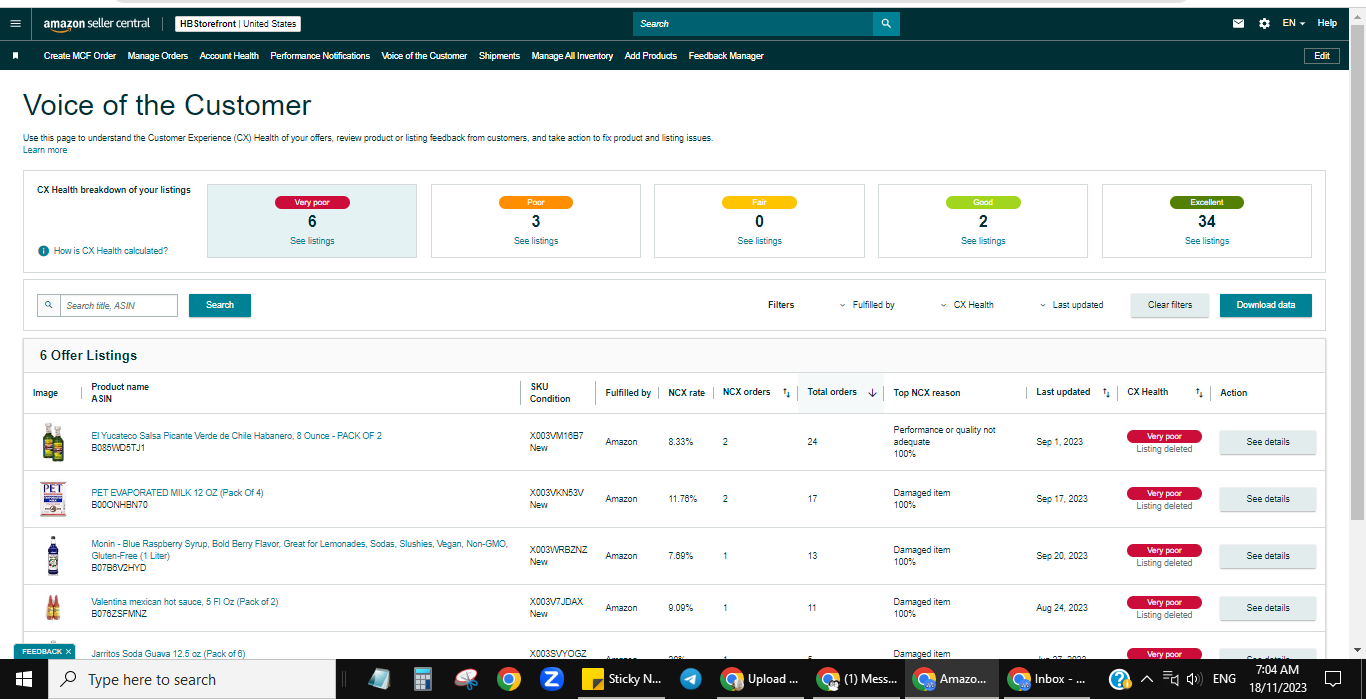Click the El Yucateco product thumbnail
1366x699 pixels.
[x=53, y=442]
